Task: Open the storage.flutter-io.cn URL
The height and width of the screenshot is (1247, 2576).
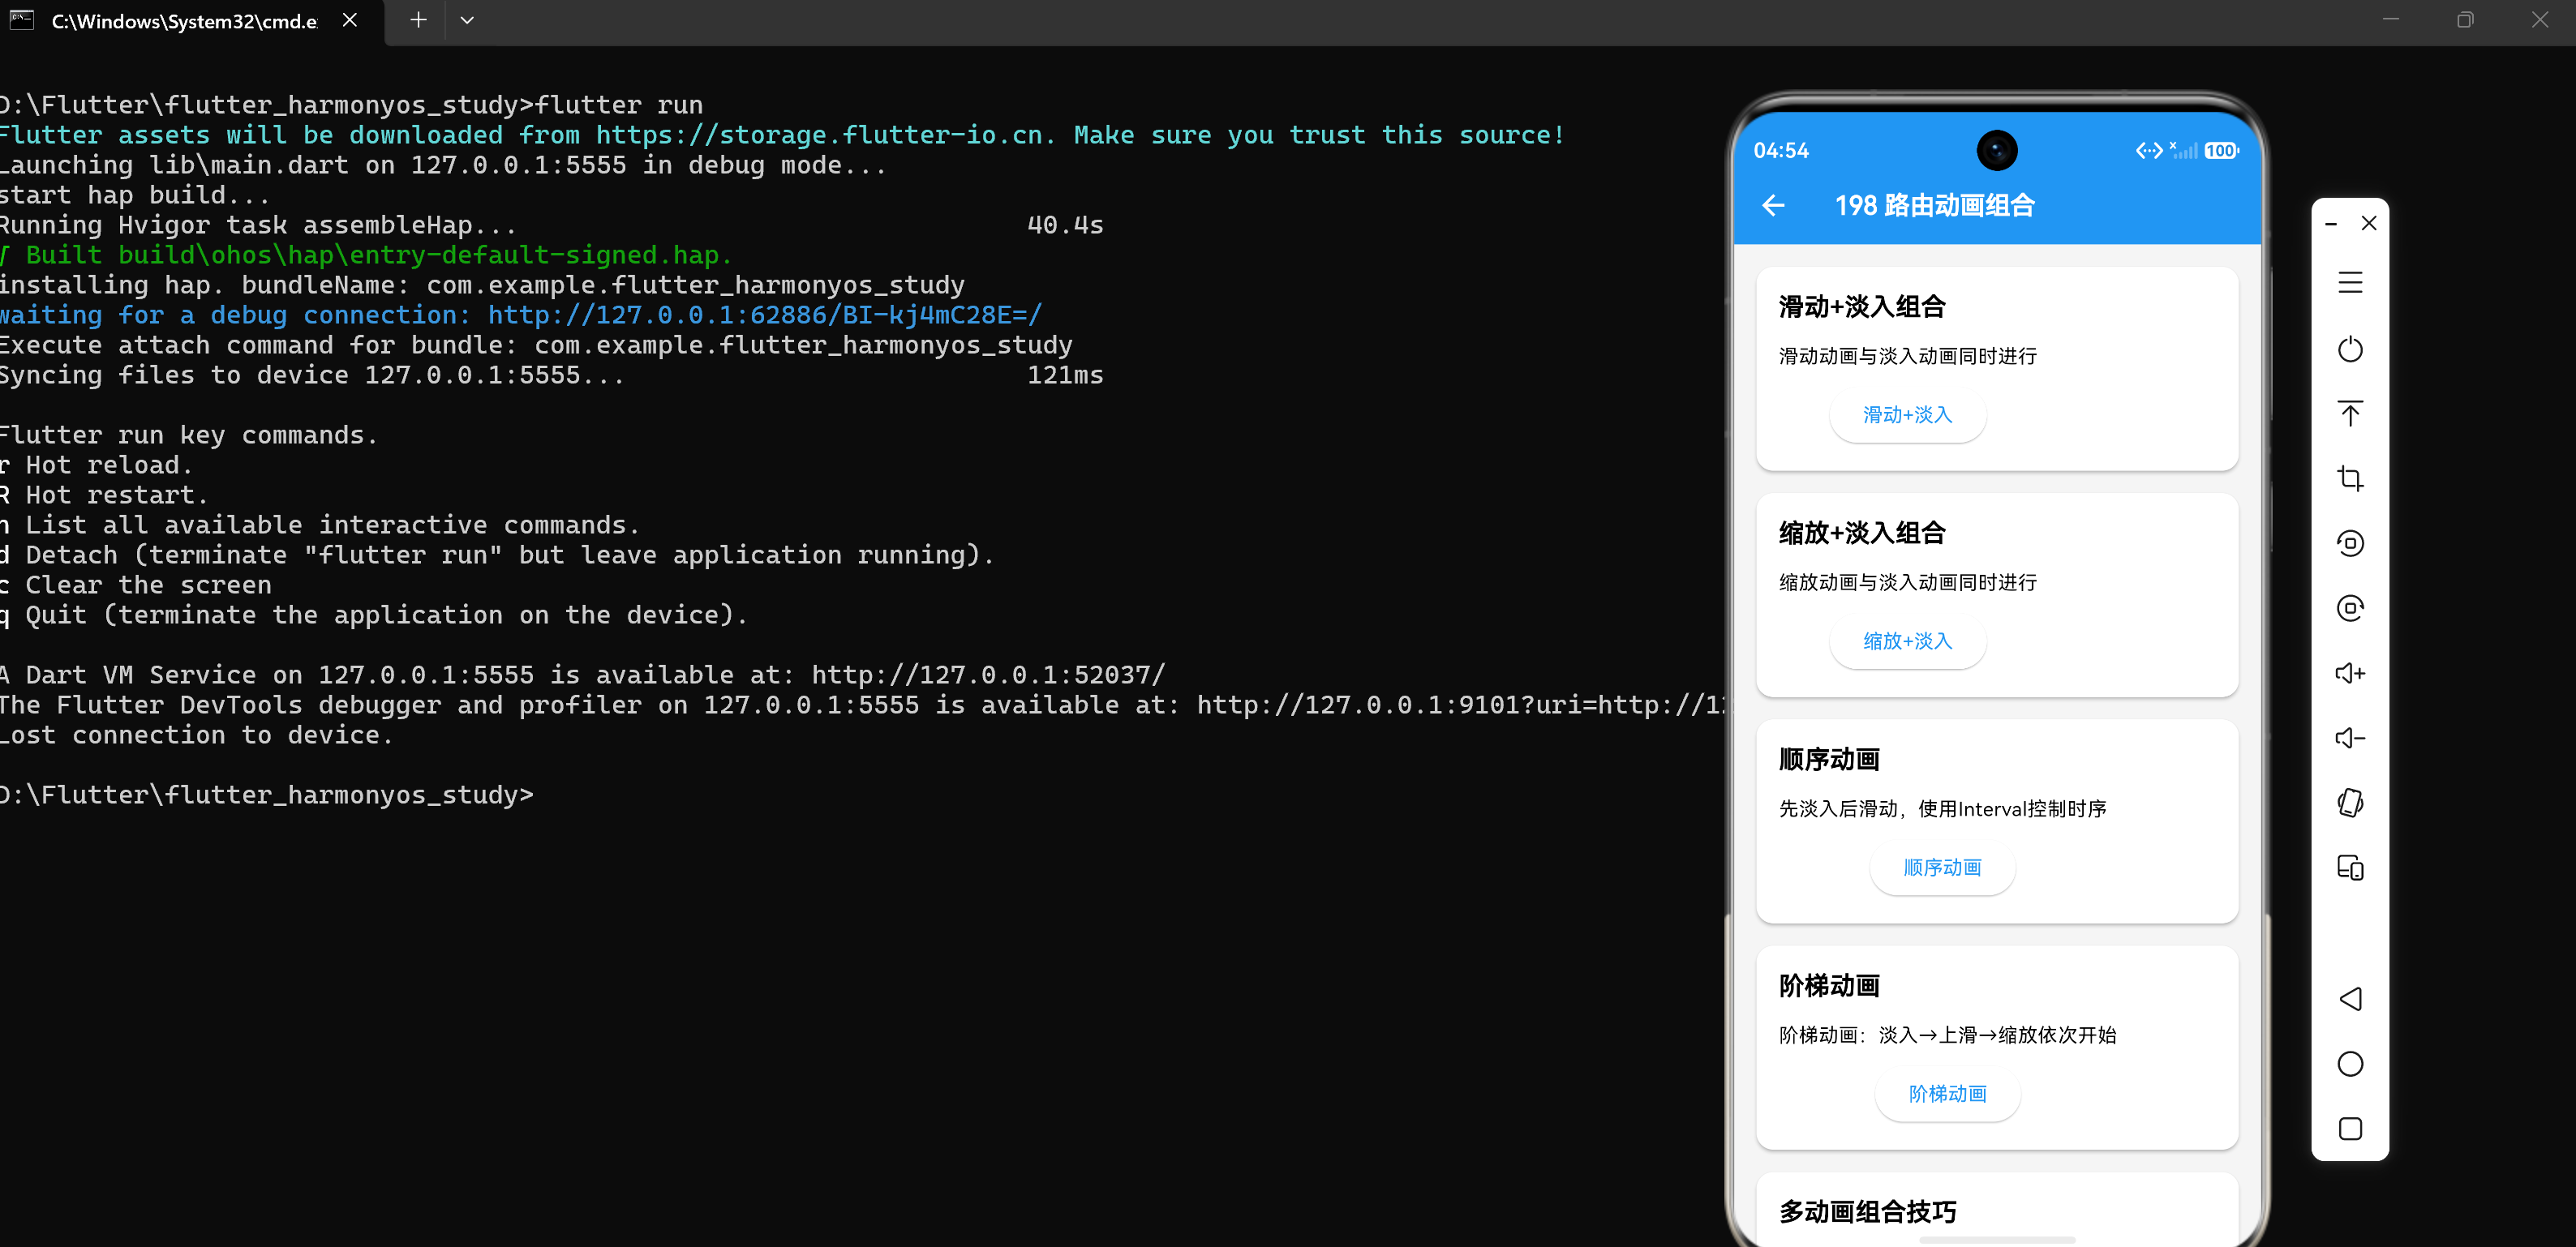Action: (x=820, y=135)
